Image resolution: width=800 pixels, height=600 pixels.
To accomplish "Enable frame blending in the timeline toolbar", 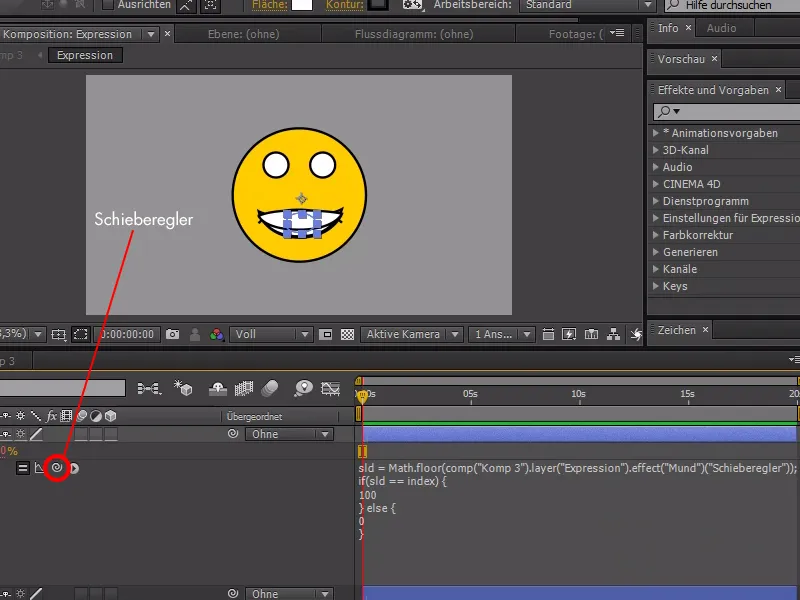I will pos(242,388).
